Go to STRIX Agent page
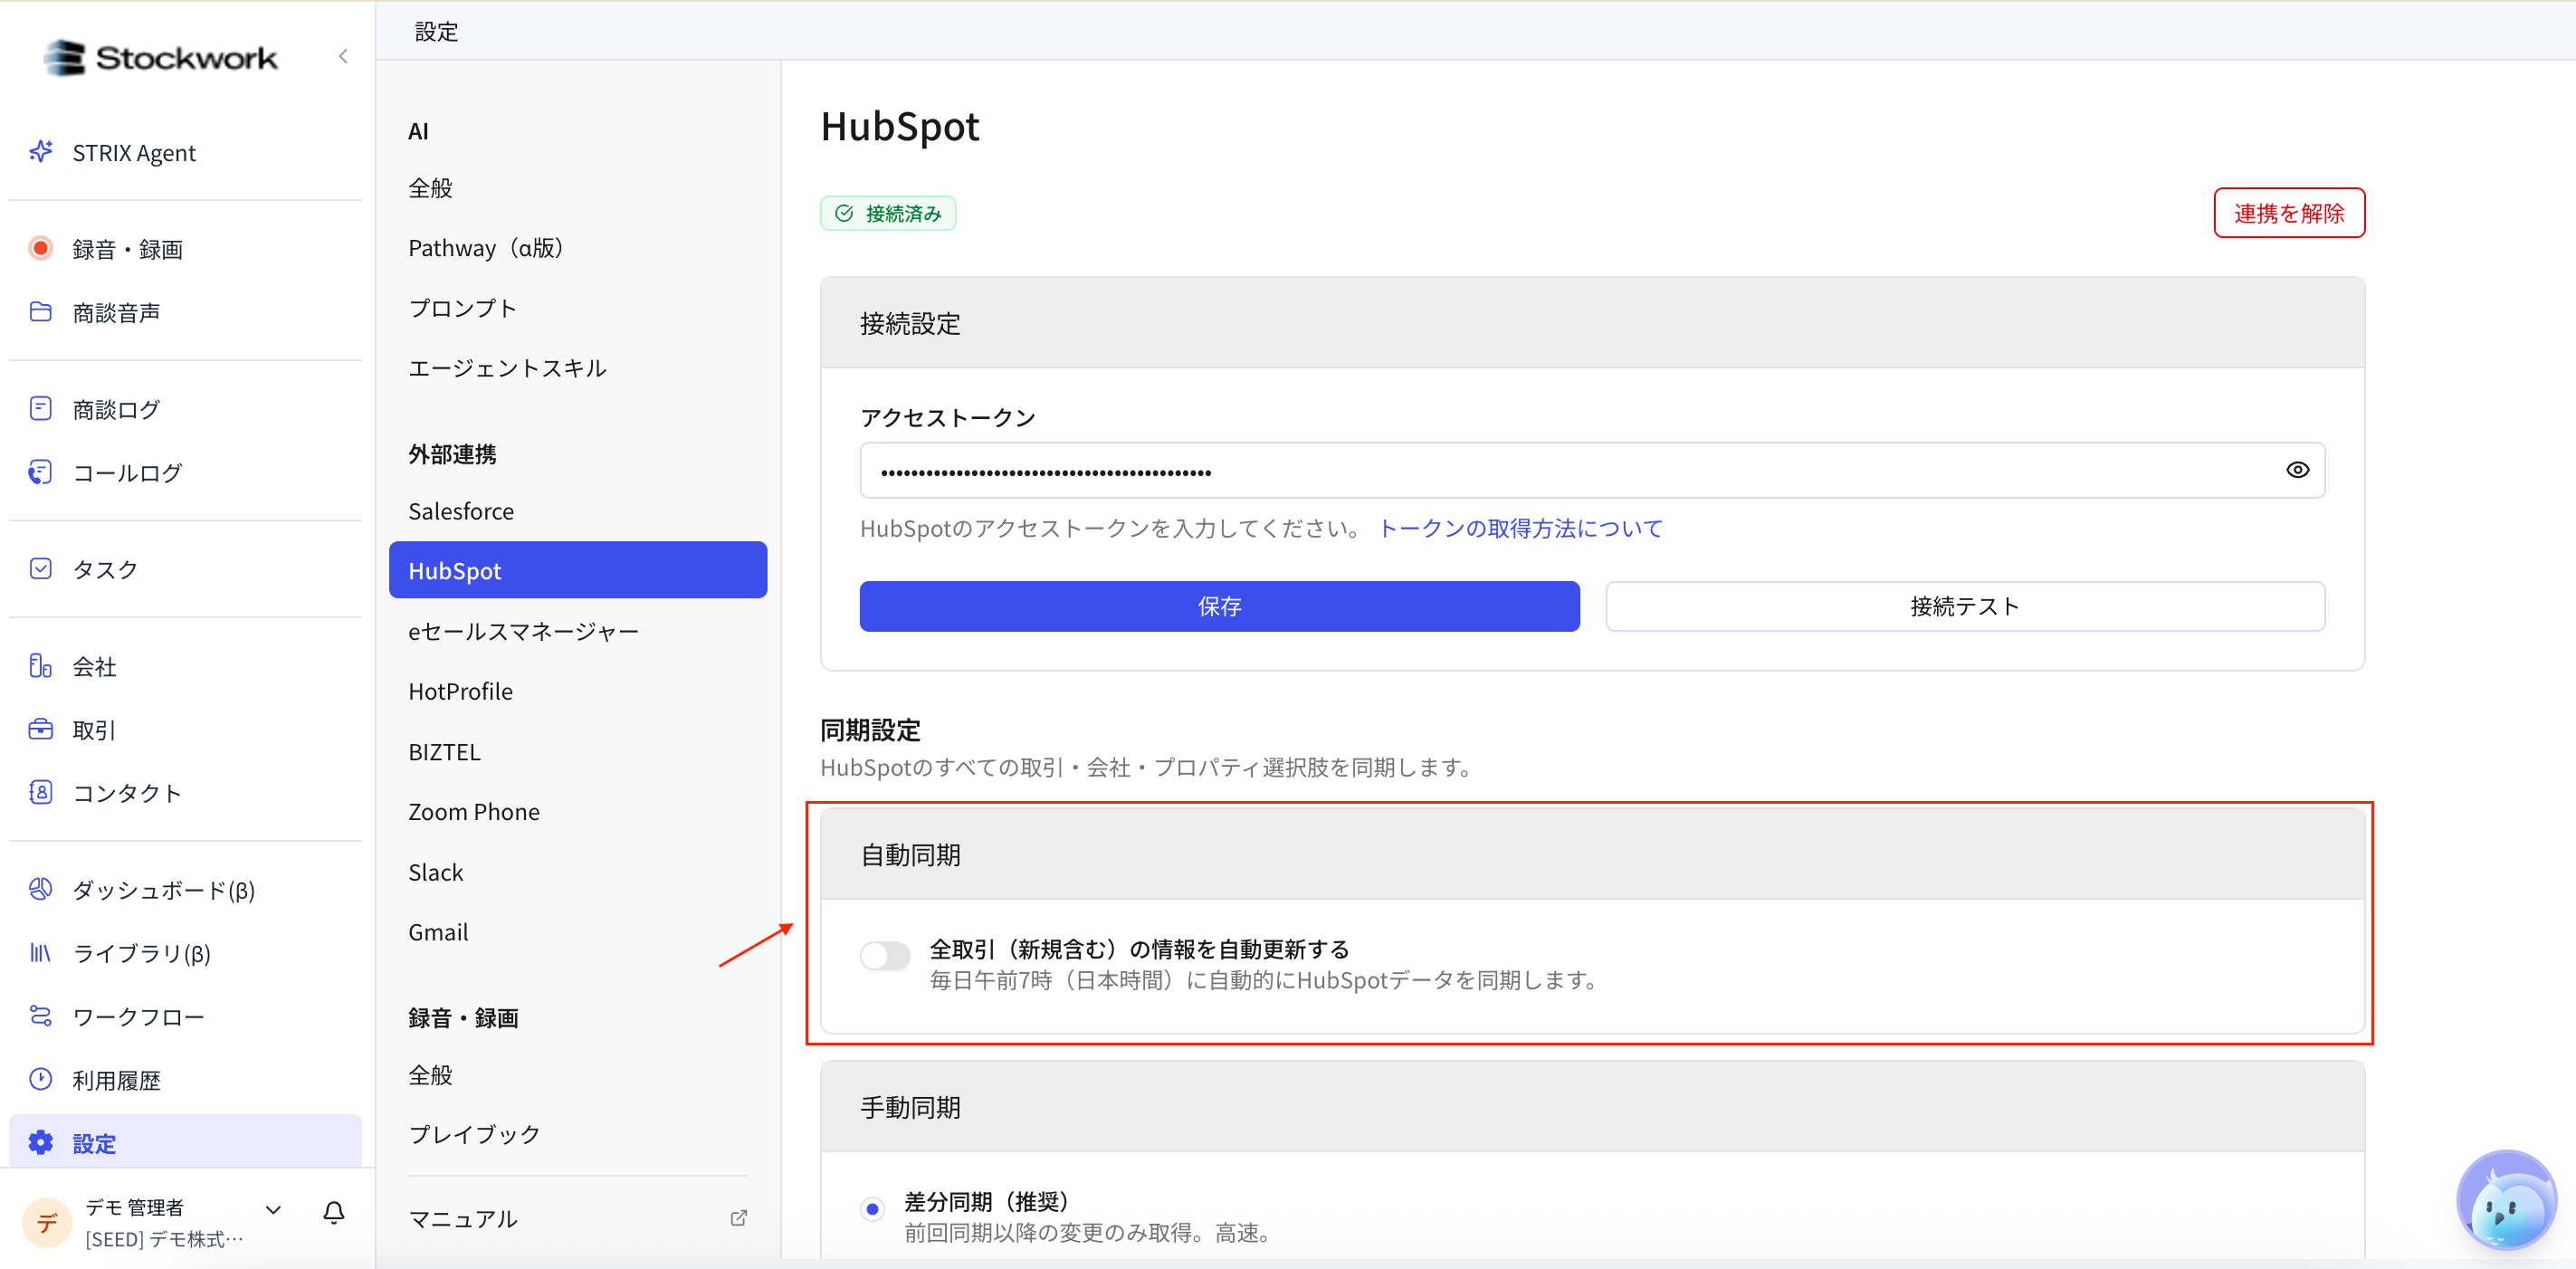This screenshot has width=2576, height=1269. click(x=186, y=152)
